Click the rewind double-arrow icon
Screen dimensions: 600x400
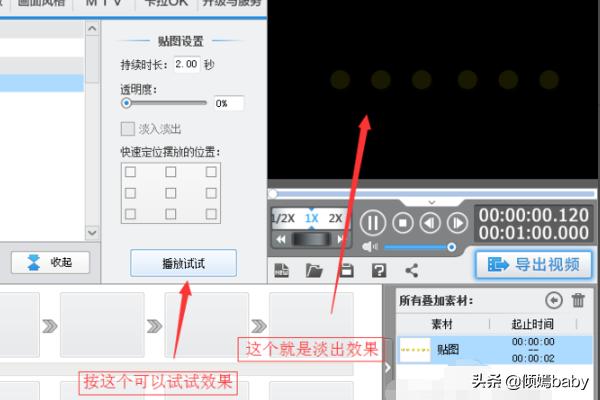coord(281,240)
